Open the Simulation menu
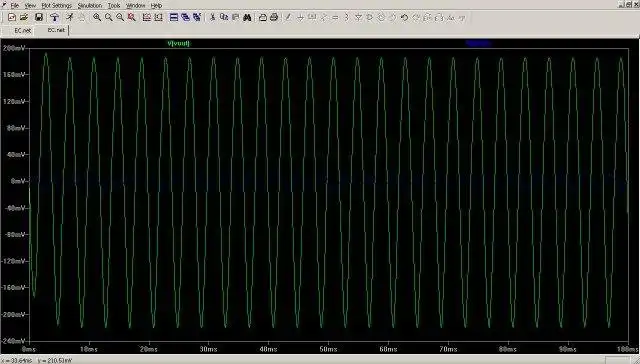640x364 pixels. coord(90,5)
